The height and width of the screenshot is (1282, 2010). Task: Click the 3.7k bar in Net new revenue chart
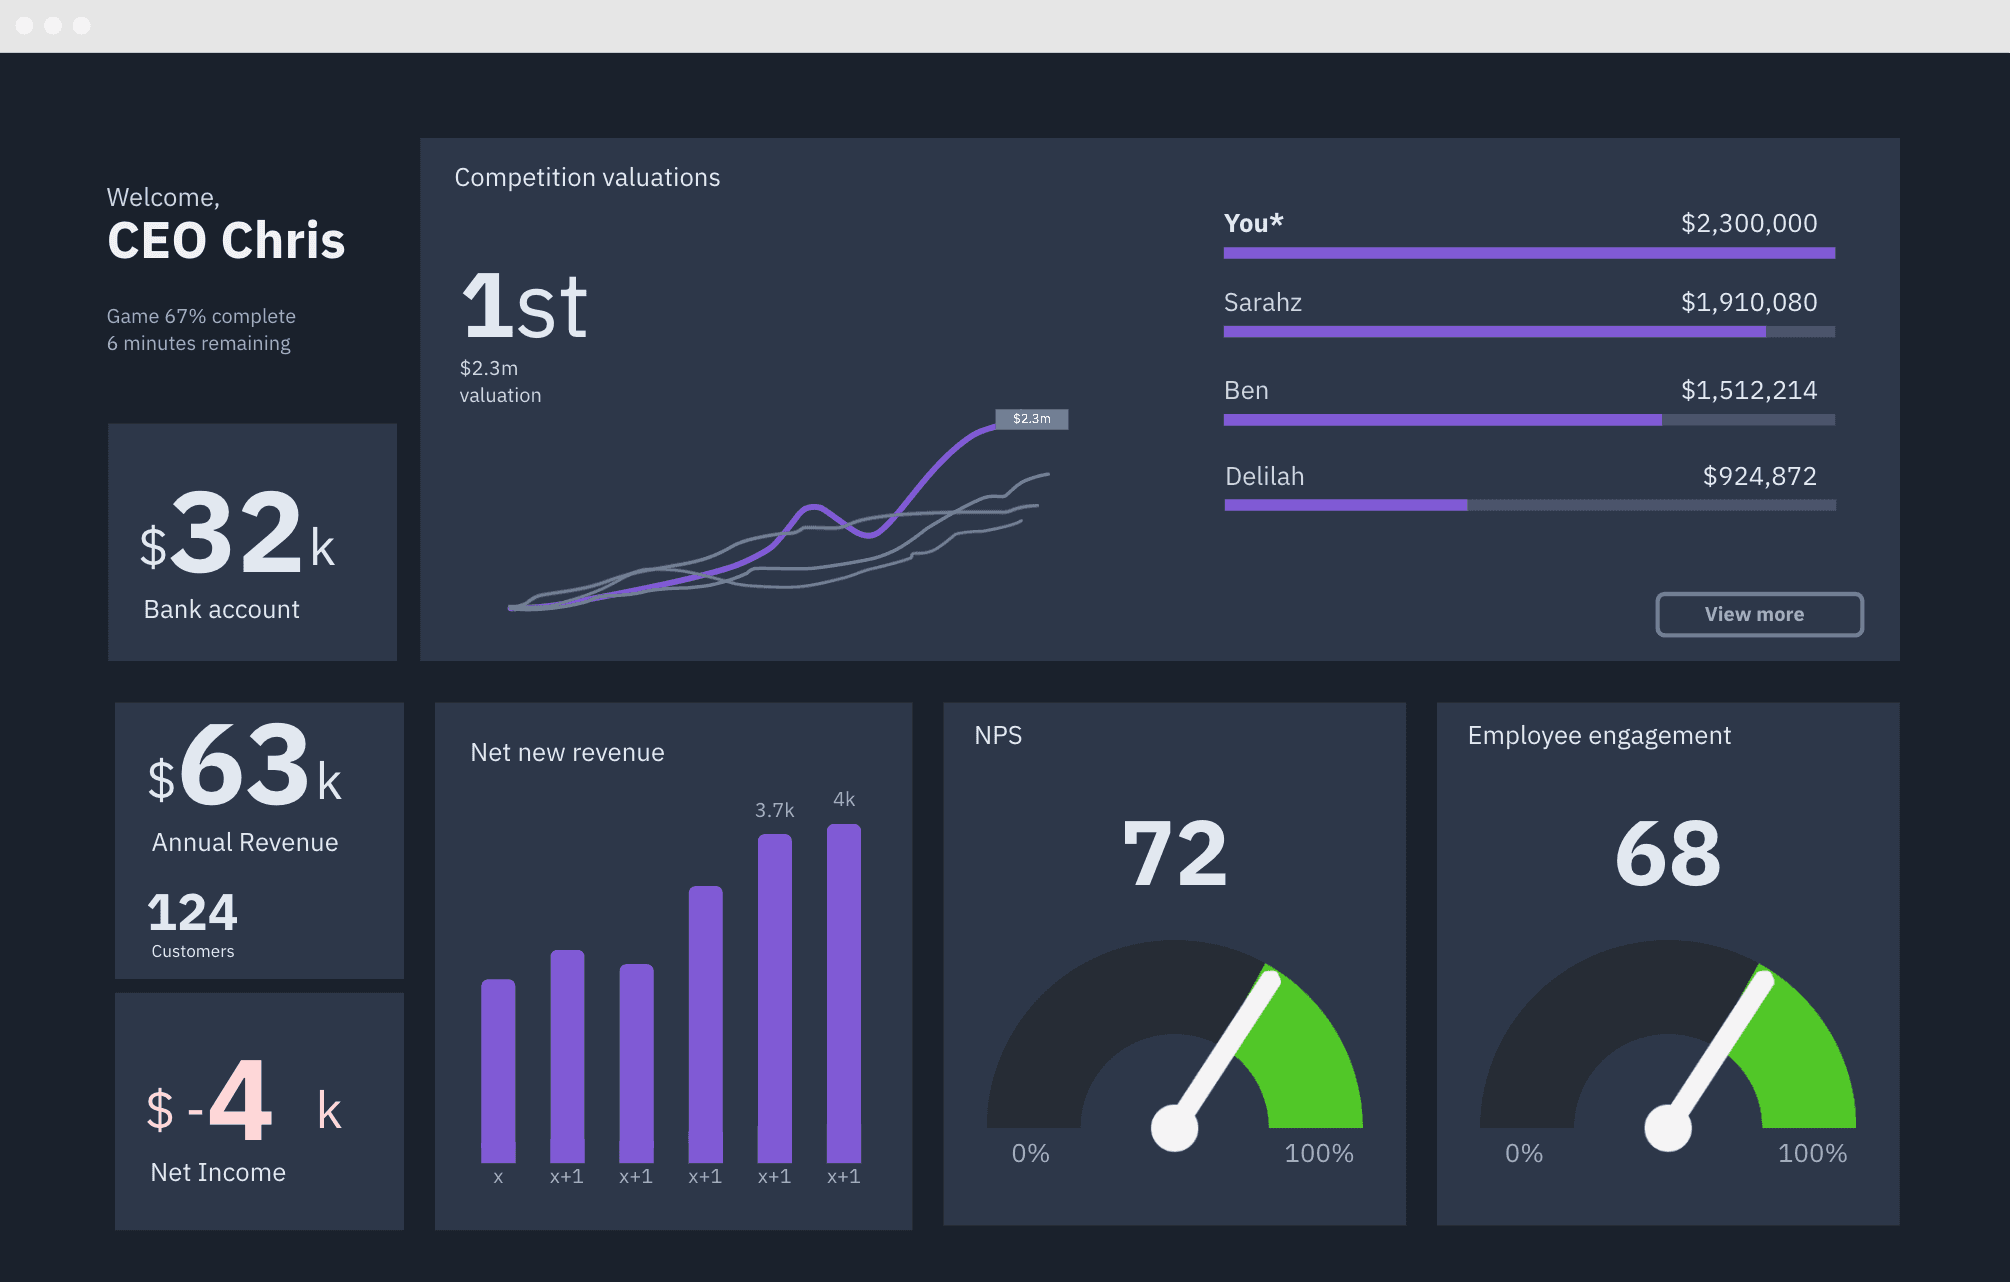pyautogui.click(x=775, y=1000)
